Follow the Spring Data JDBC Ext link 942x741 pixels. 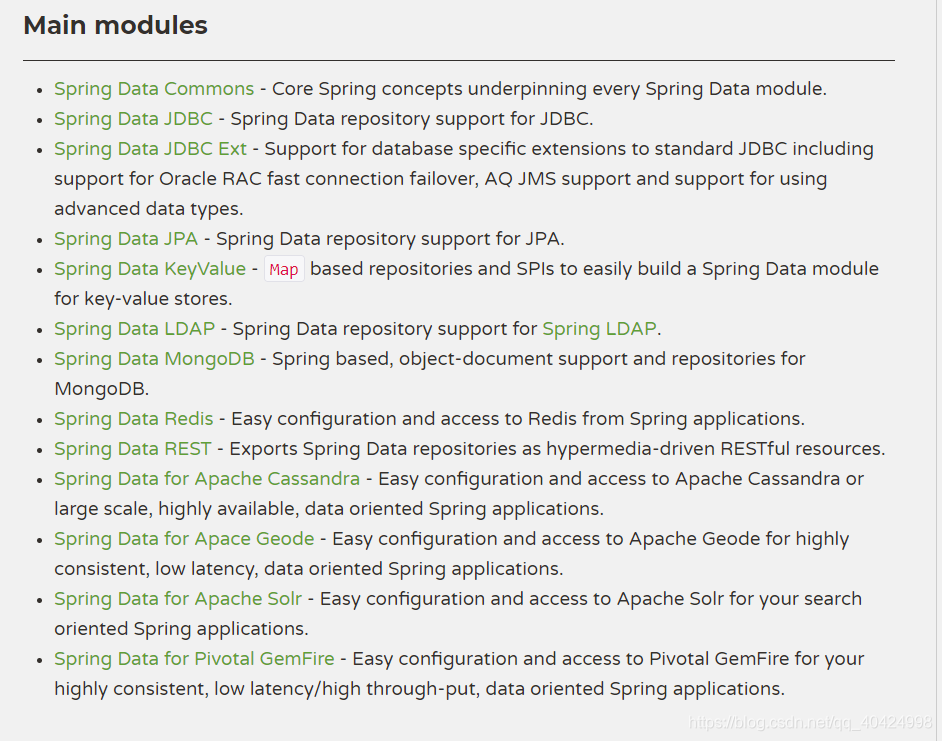pyautogui.click(x=150, y=149)
